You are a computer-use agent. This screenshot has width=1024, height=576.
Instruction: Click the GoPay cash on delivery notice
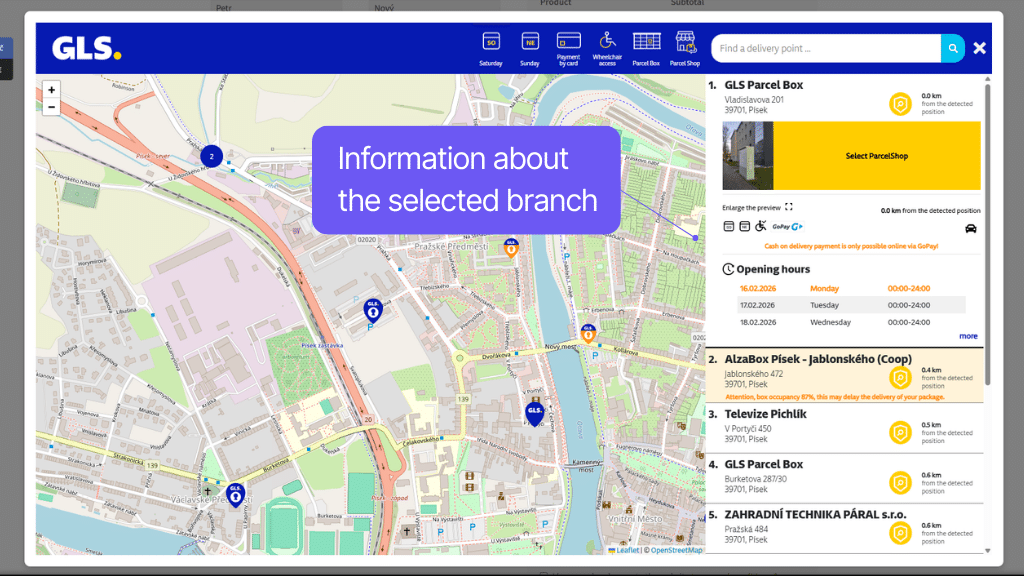pos(851,246)
